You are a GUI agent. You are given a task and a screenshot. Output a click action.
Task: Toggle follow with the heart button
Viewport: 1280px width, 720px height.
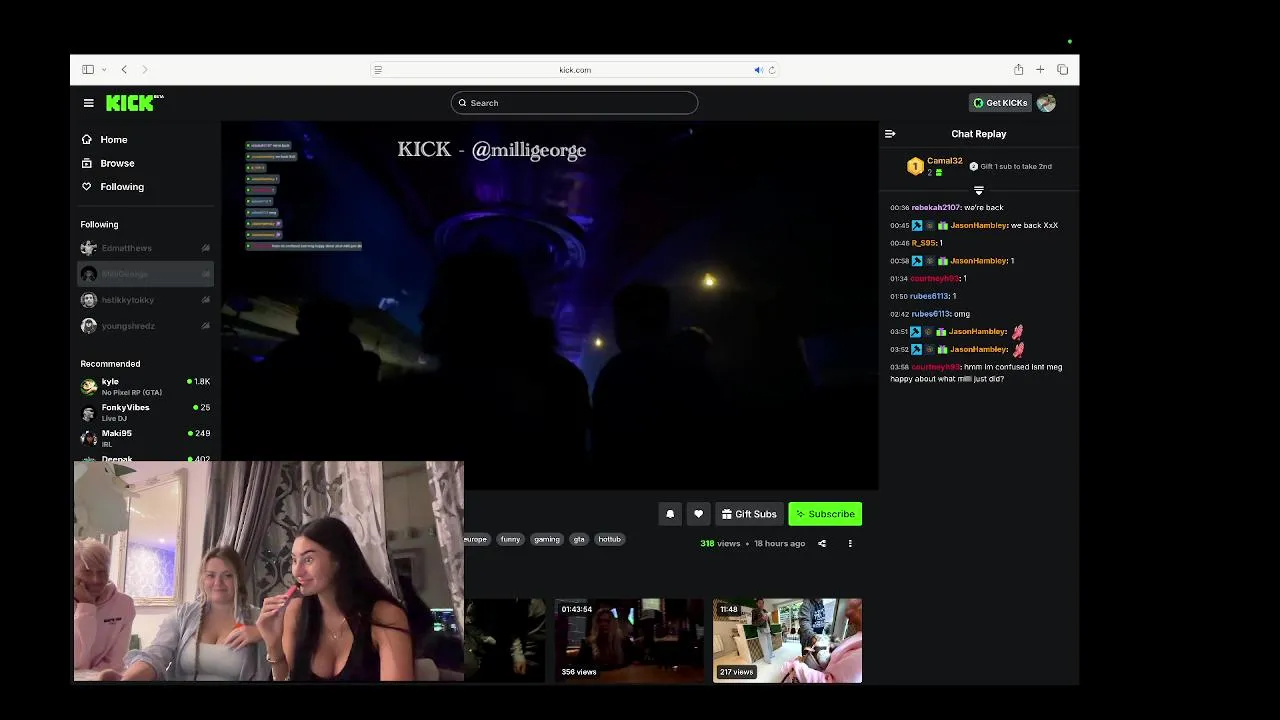click(x=698, y=514)
